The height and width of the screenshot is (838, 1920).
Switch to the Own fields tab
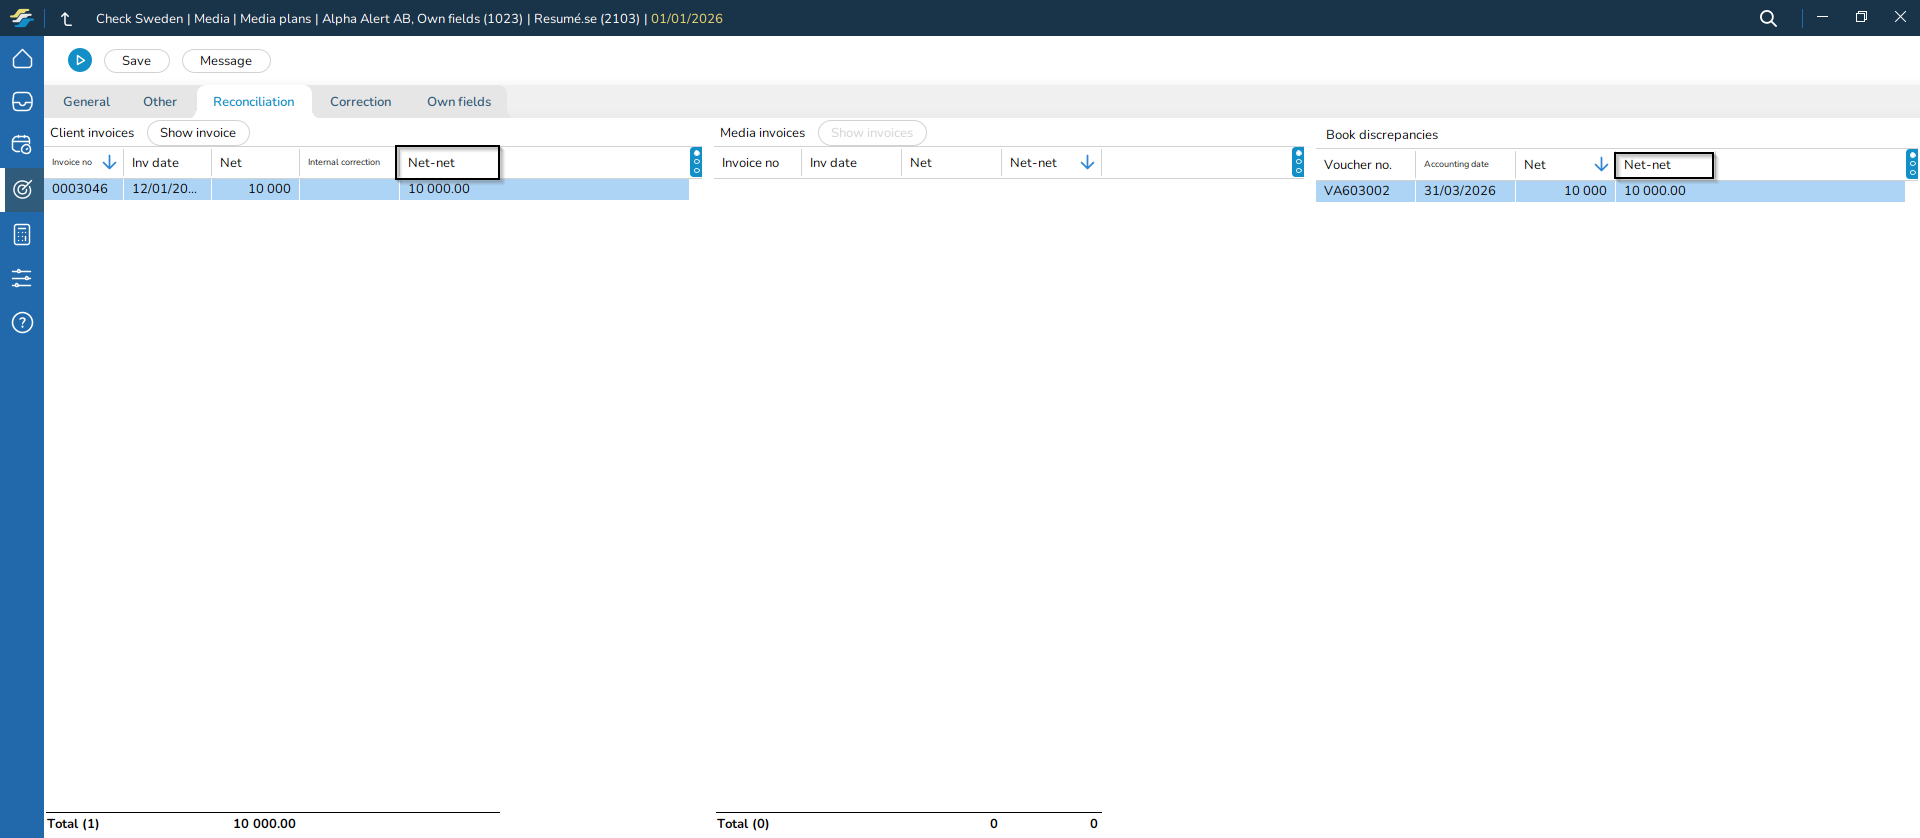(x=459, y=102)
